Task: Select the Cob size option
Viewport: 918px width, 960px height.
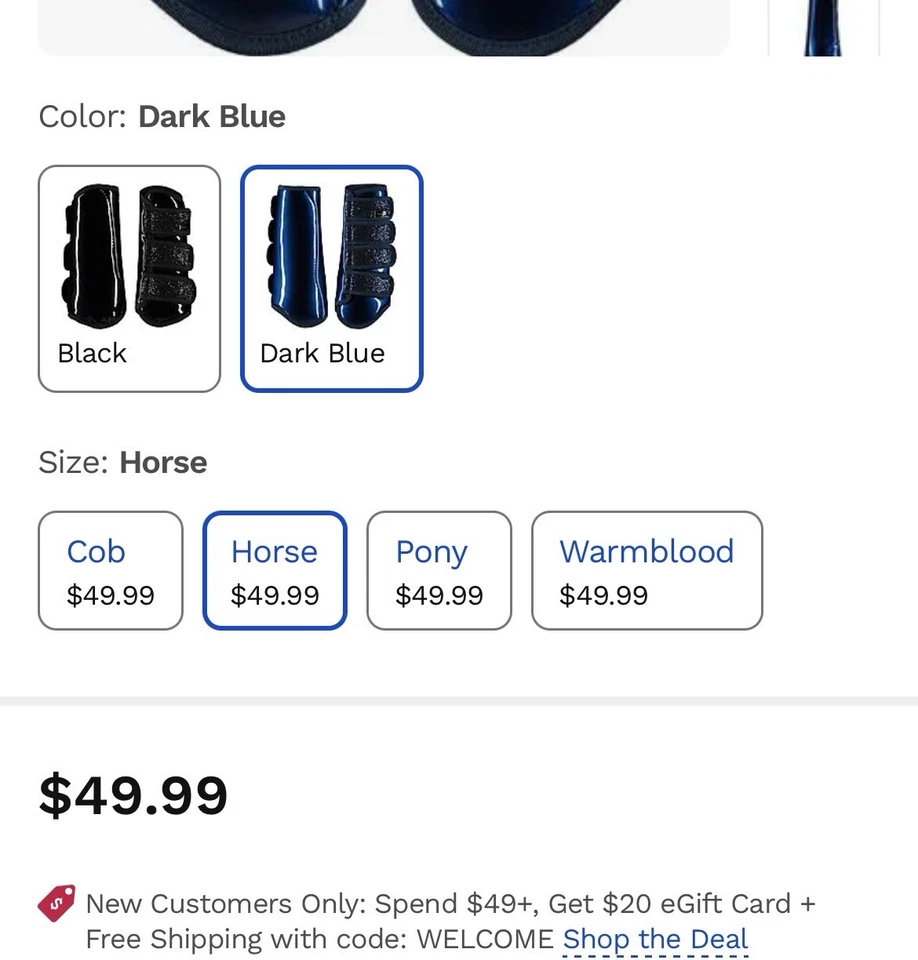Action: click(x=110, y=570)
